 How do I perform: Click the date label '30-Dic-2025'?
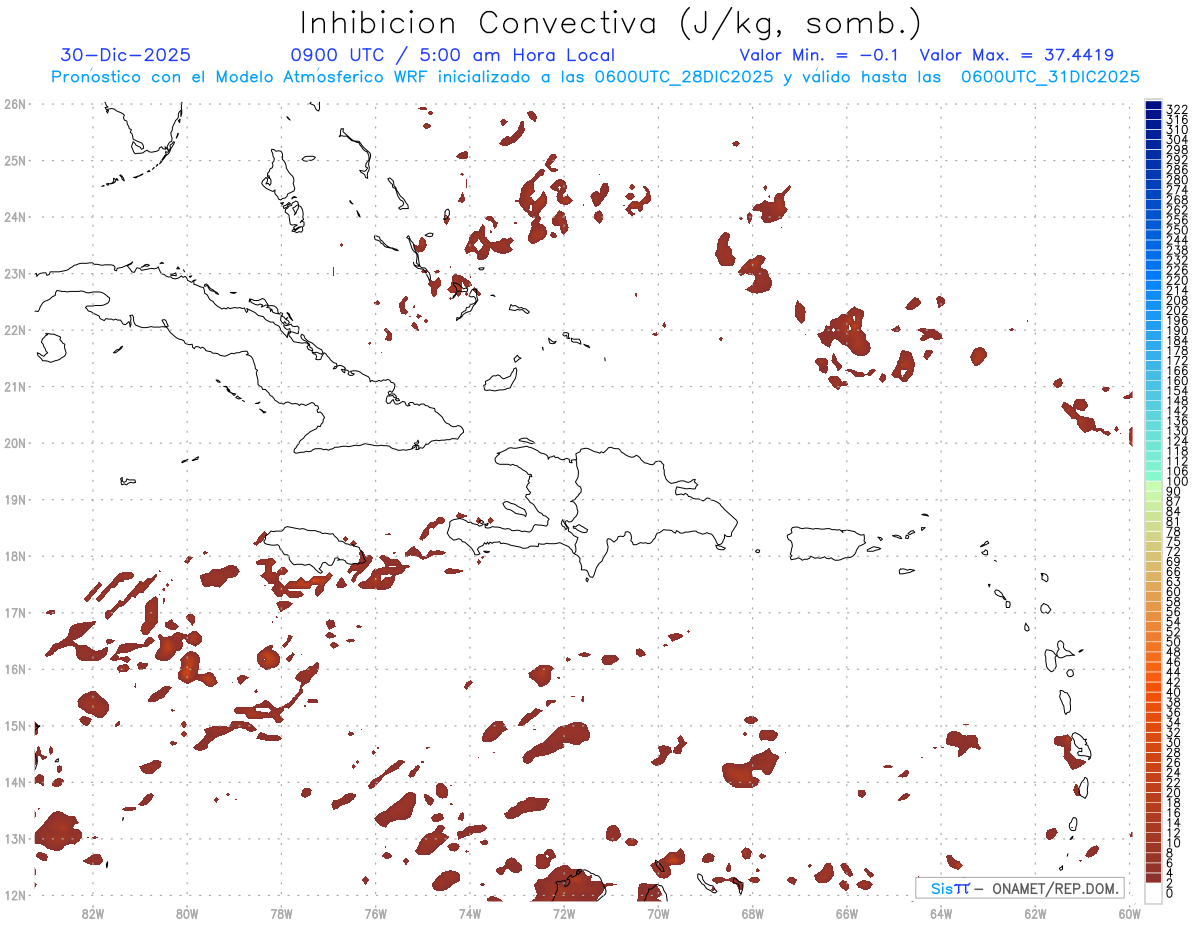(125, 55)
